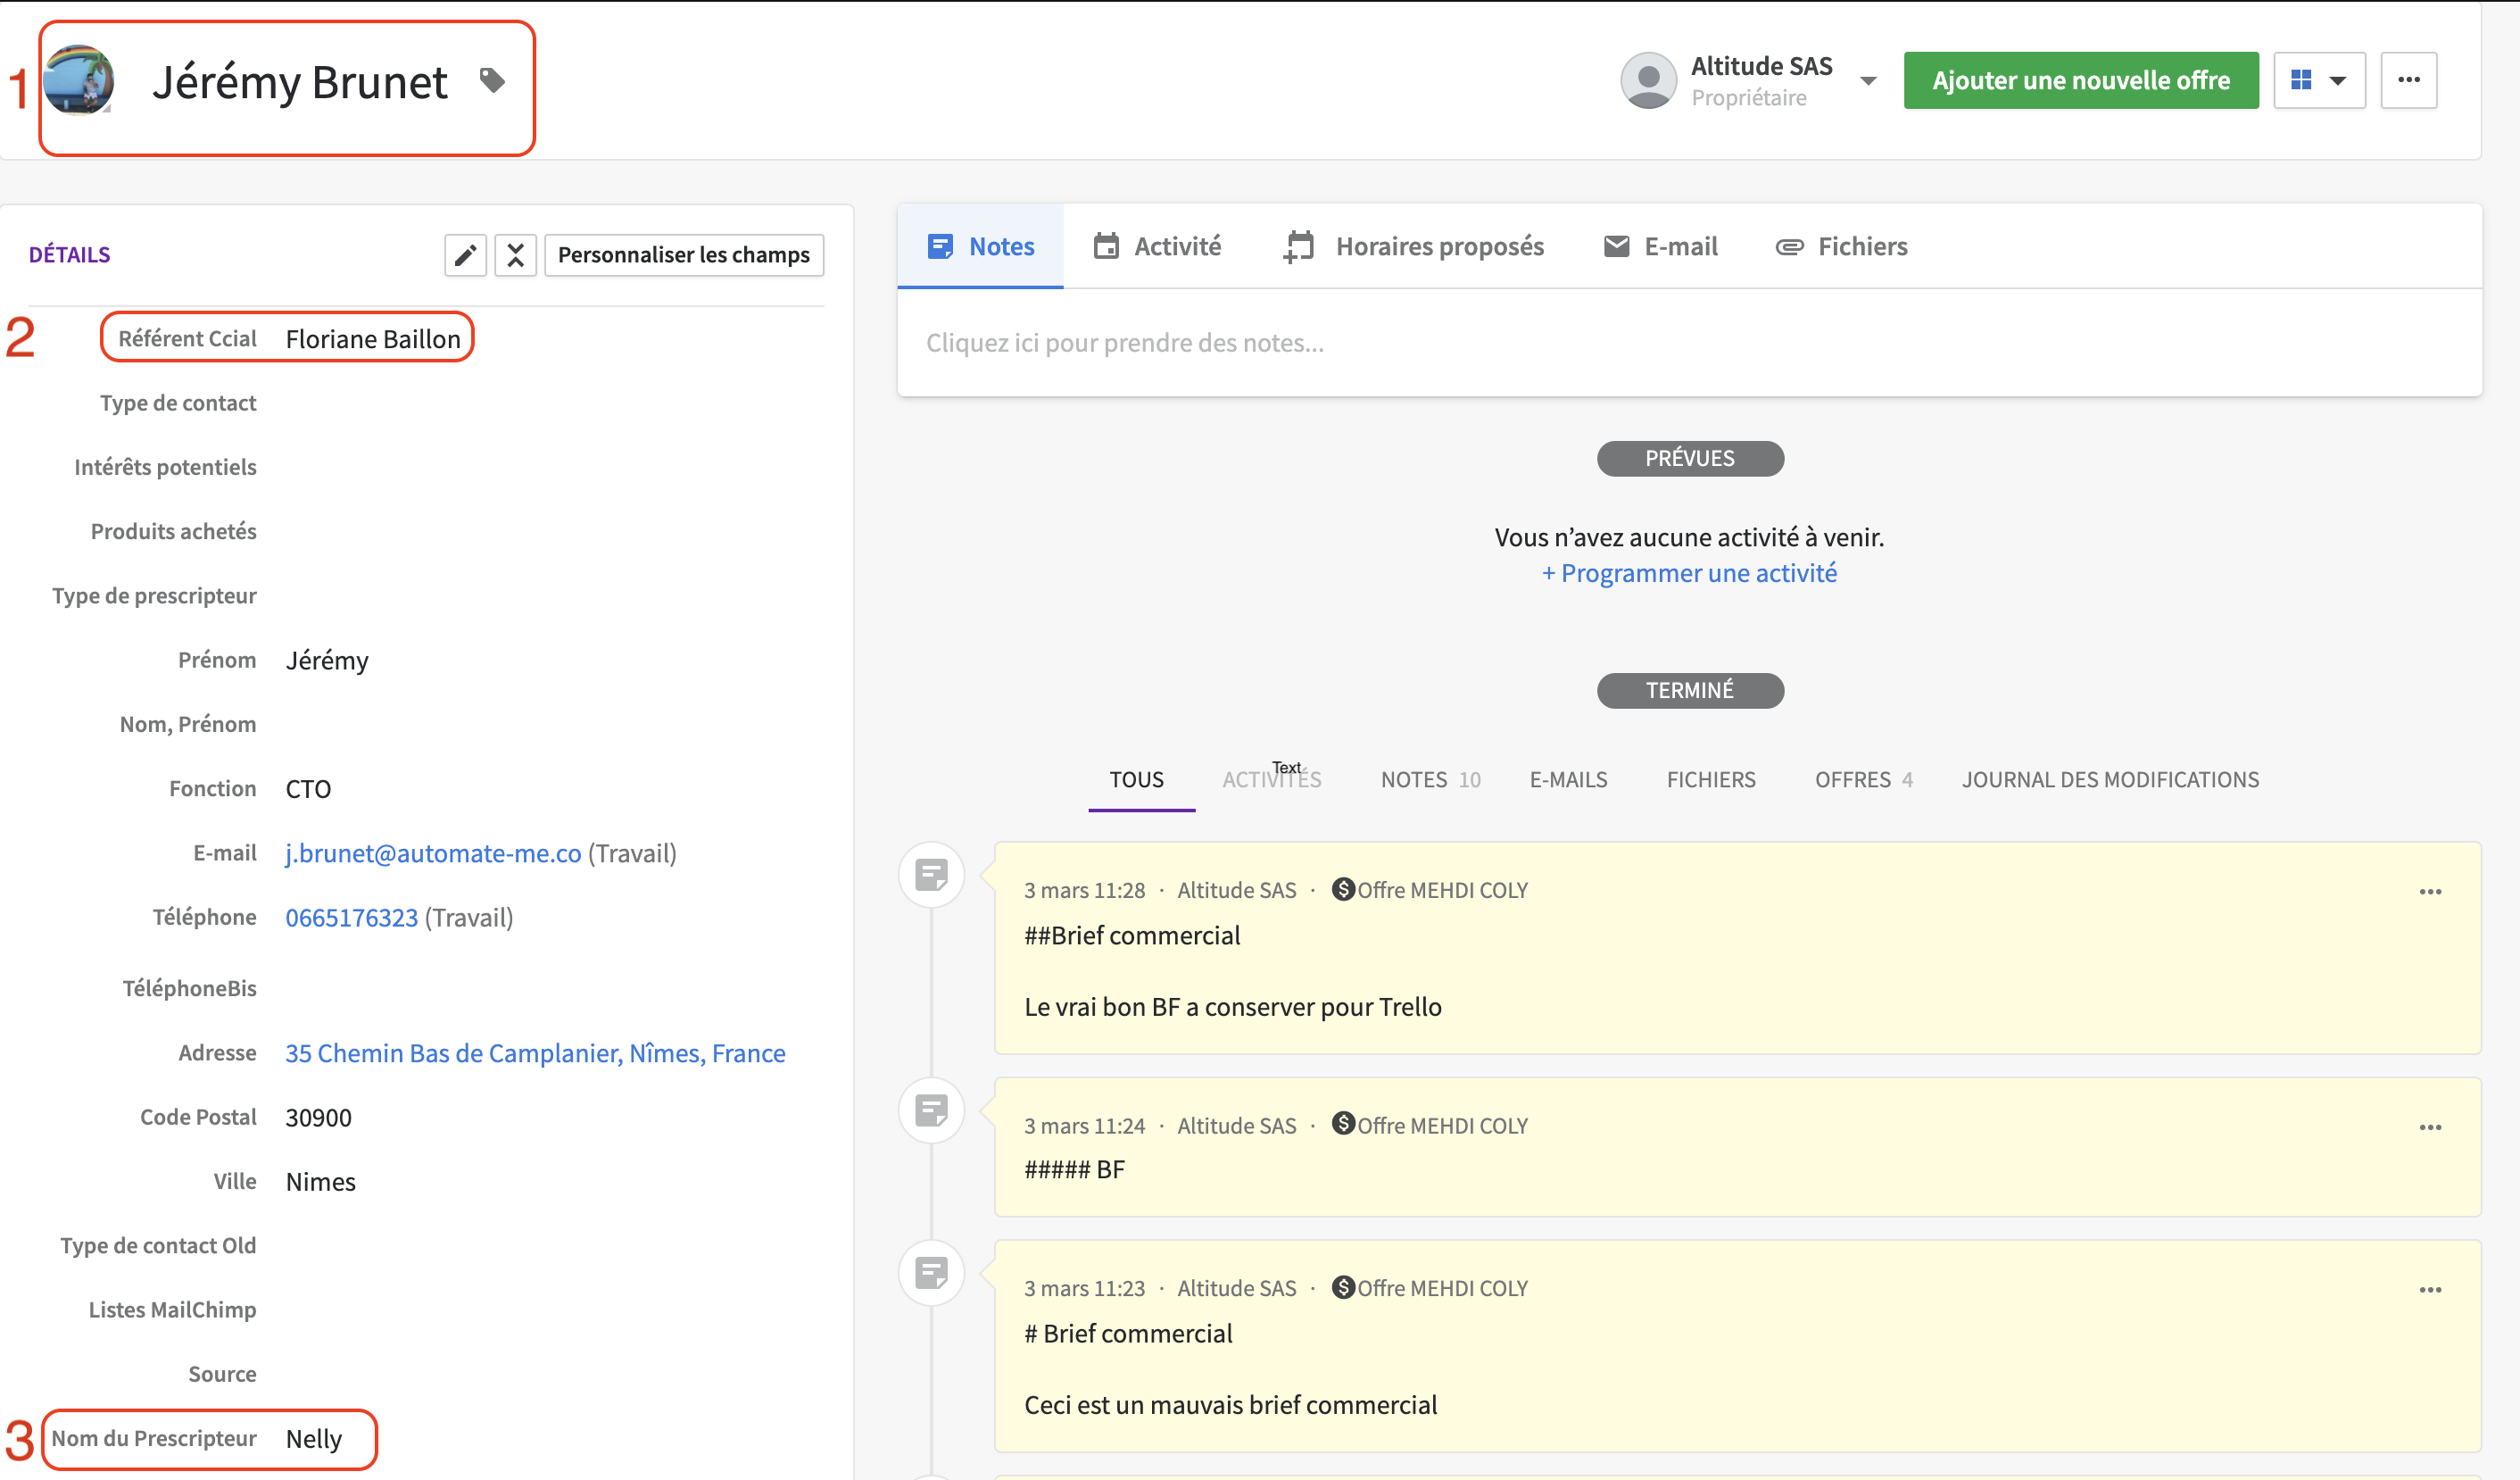Viewport: 2520px width, 1480px height.
Task: Click note icon beside 11:28 timeline entry
Action: tap(931, 876)
